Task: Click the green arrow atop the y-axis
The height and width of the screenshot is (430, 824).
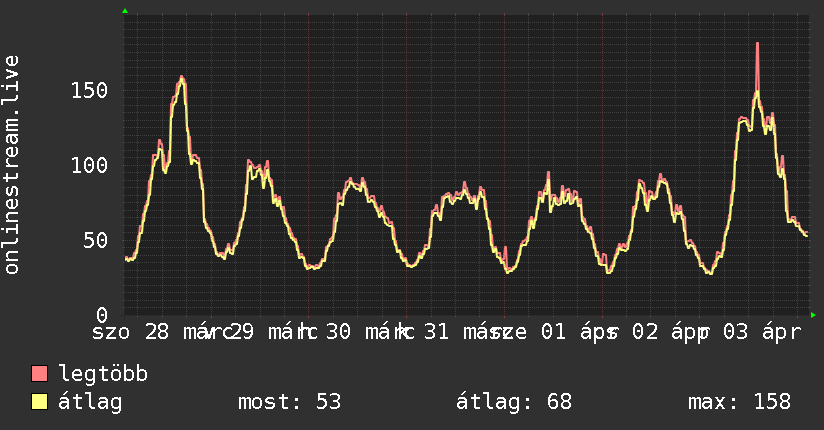Action: [125, 11]
